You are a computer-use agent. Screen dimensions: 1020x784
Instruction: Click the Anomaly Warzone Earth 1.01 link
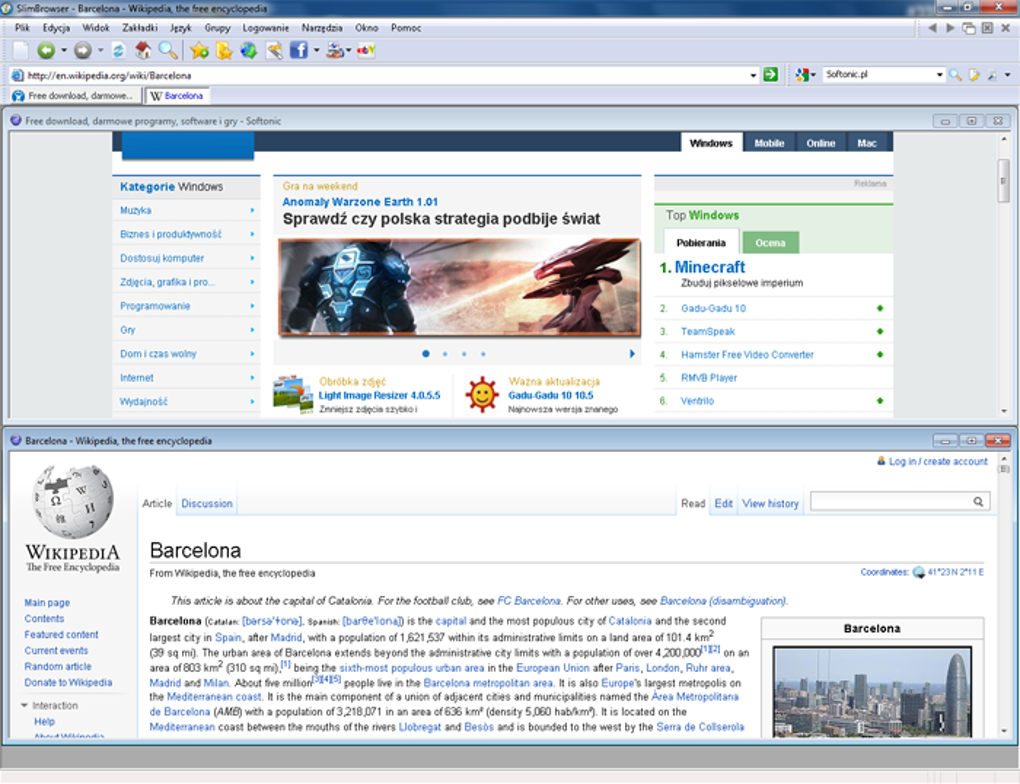pyautogui.click(x=360, y=202)
